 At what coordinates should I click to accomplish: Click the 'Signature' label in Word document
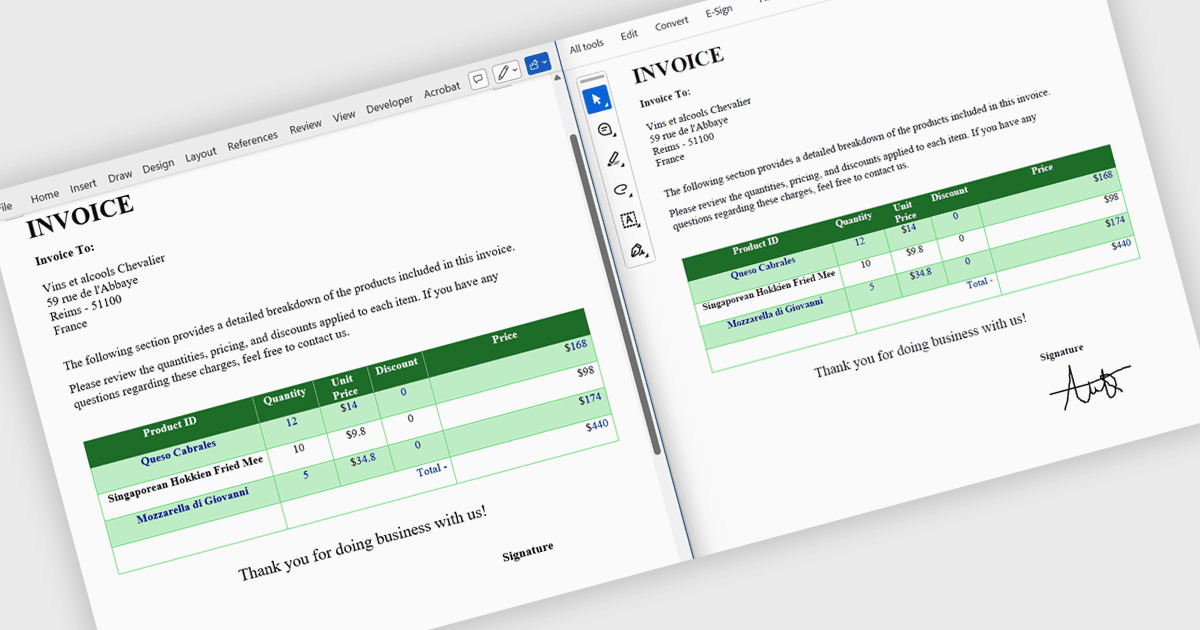click(528, 553)
